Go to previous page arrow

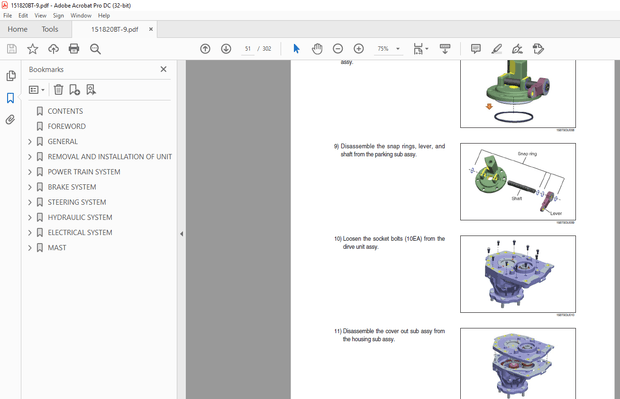point(205,49)
